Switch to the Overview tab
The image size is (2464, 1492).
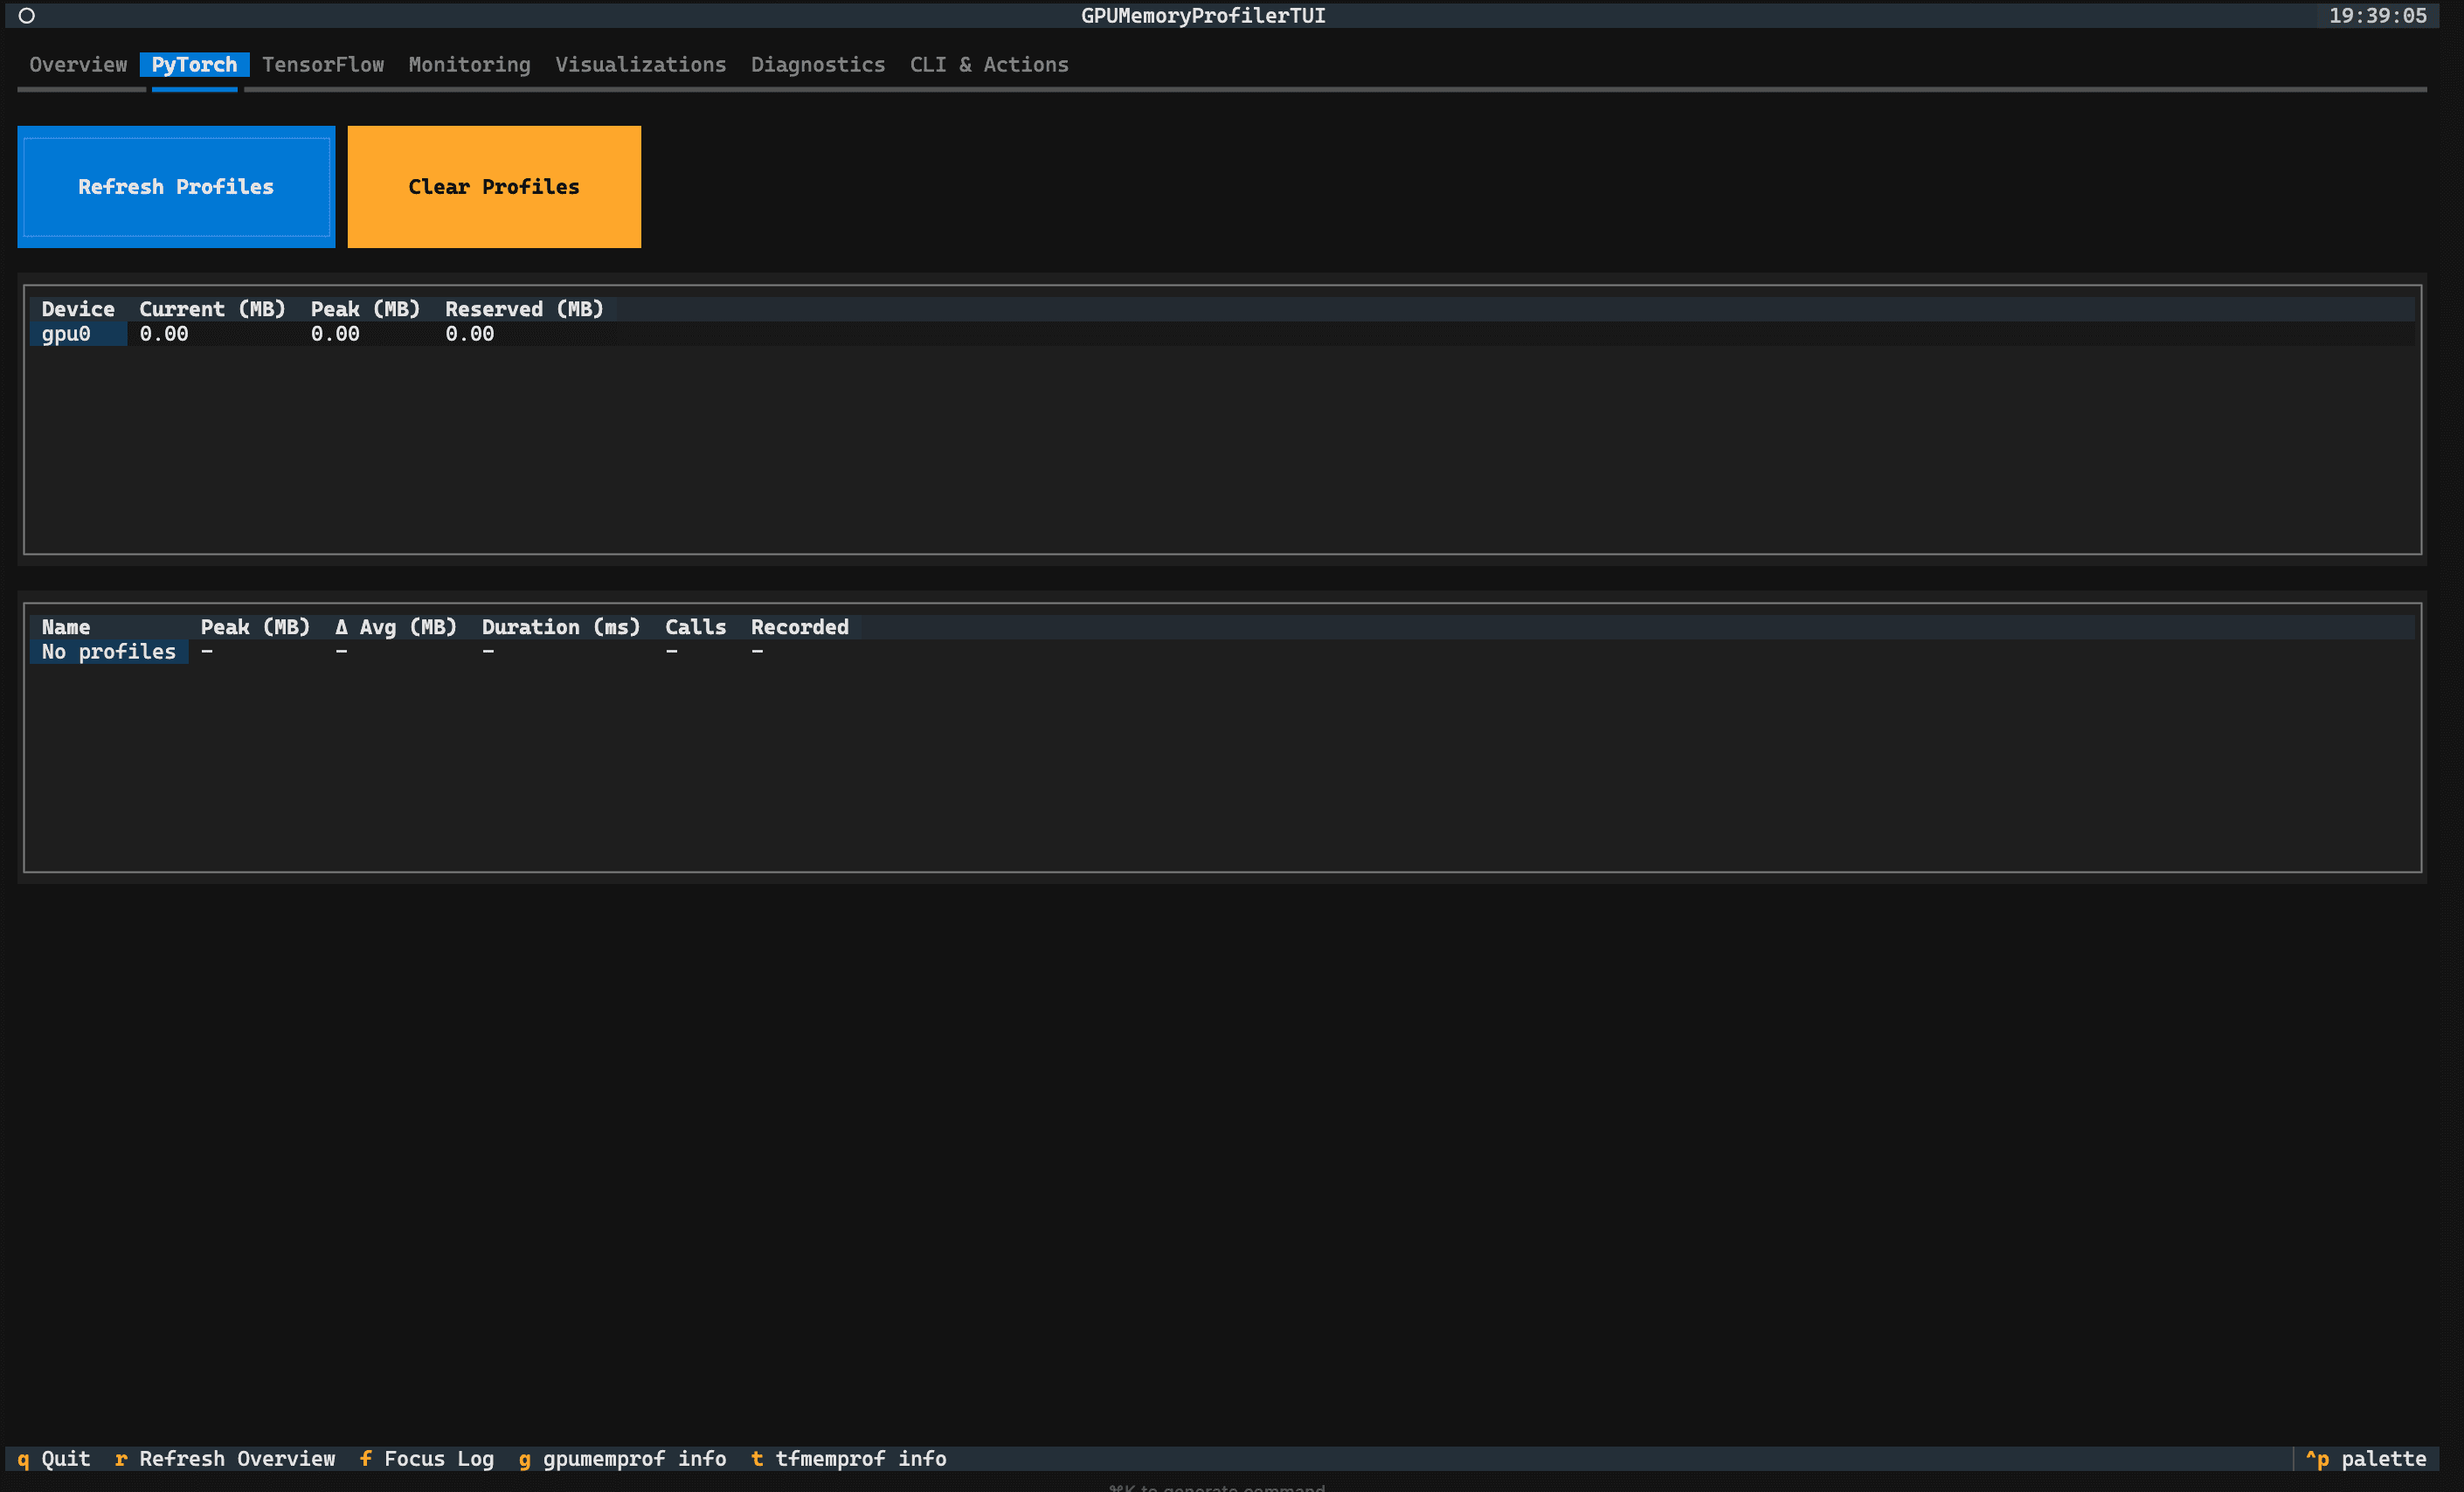click(78, 64)
